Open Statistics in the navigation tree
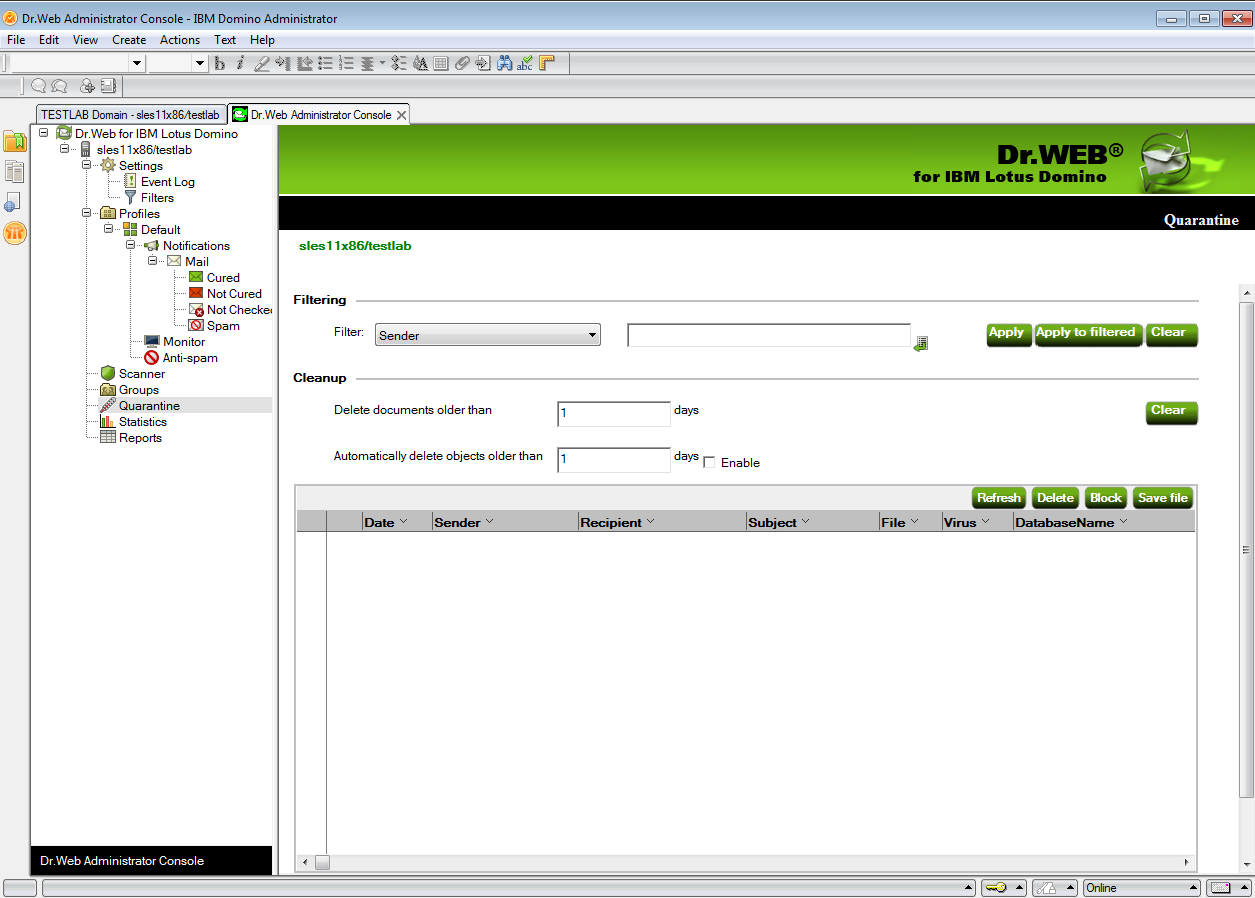This screenshot has height=898, width=1255. pos(142,422)
